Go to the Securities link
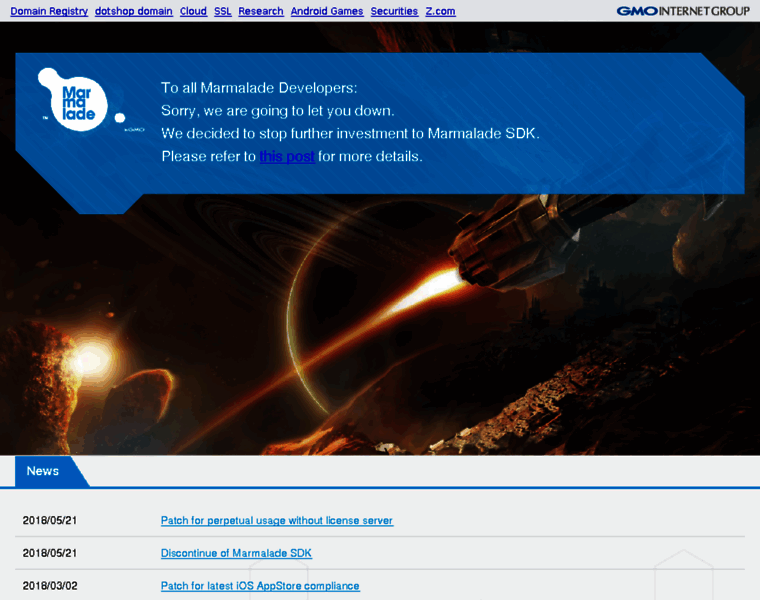The height and width of the screenshot is (600, 760). [395, 11]
